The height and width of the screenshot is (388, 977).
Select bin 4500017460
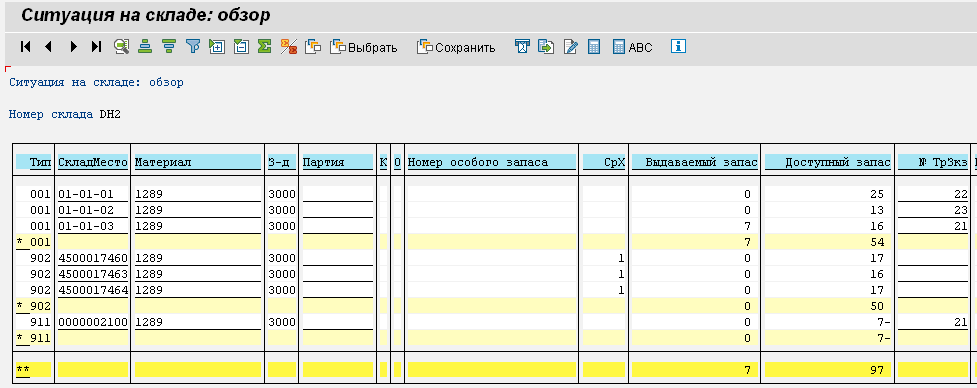pos(93,258)
